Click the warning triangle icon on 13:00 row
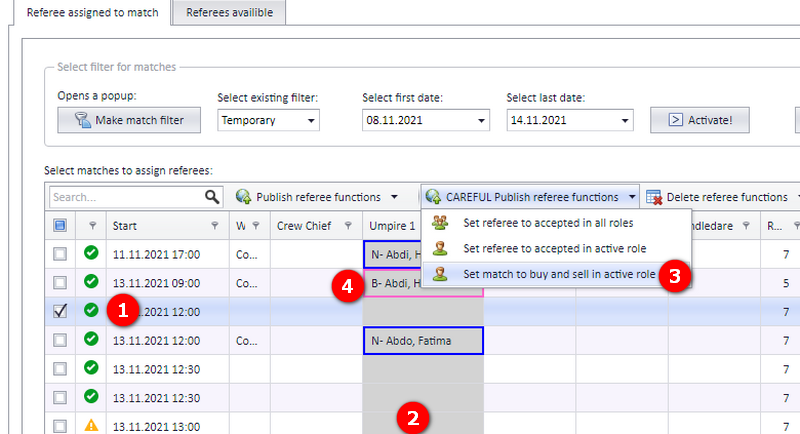Screen dimensions: 800x434 tap(91, 425)
